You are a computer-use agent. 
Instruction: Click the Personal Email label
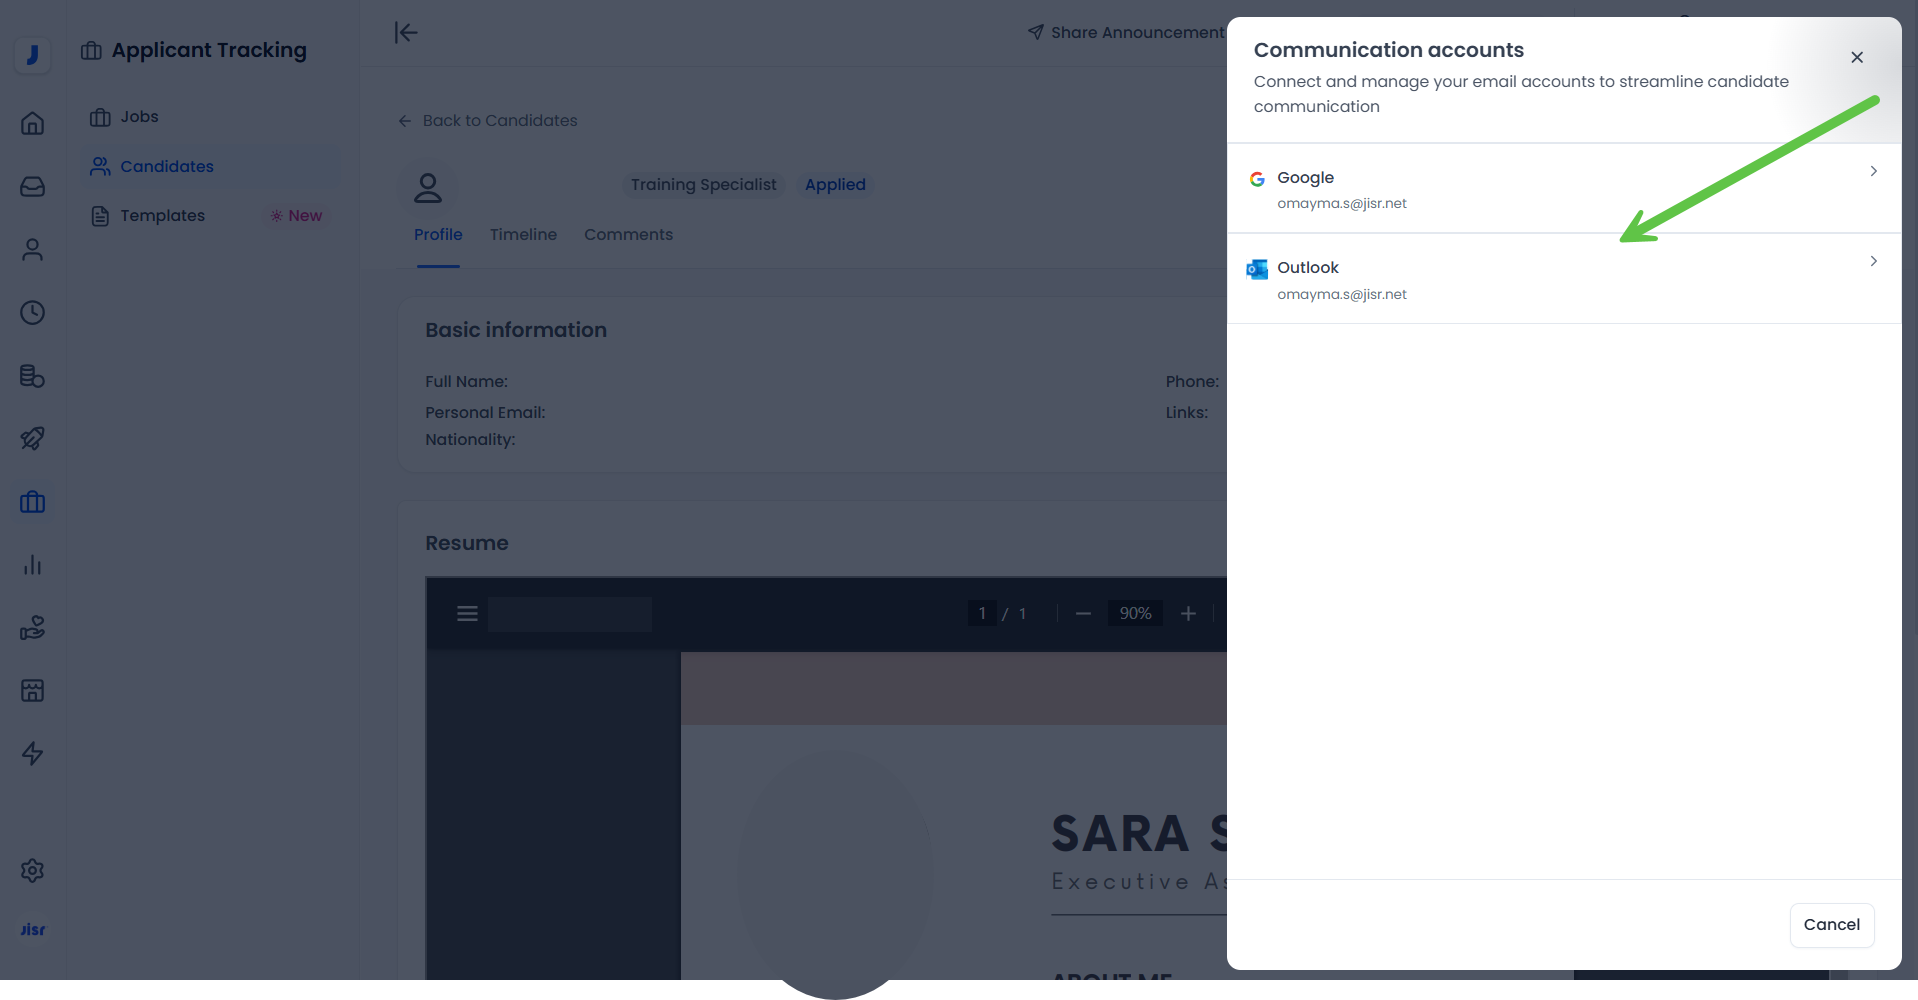click(x=485, y=413)
